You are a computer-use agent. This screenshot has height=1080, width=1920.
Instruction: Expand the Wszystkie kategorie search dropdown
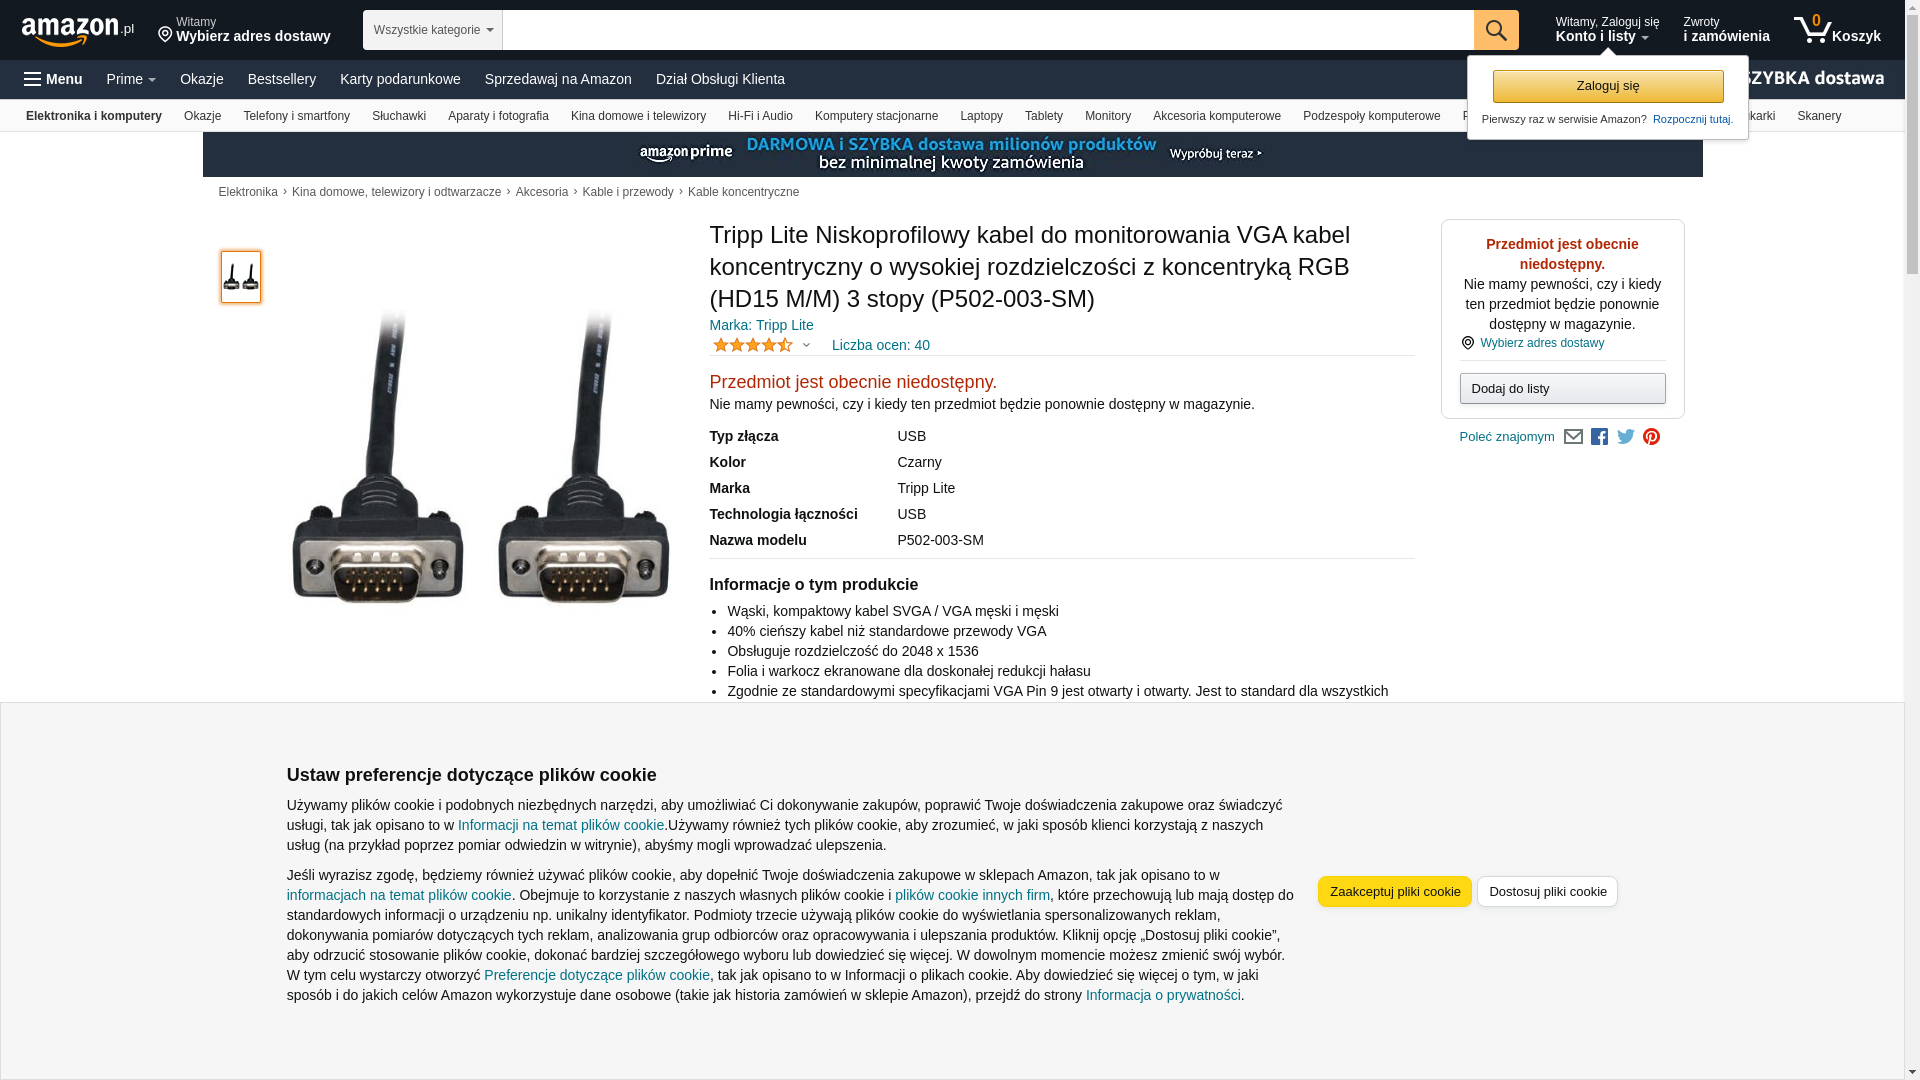(433, 30)
